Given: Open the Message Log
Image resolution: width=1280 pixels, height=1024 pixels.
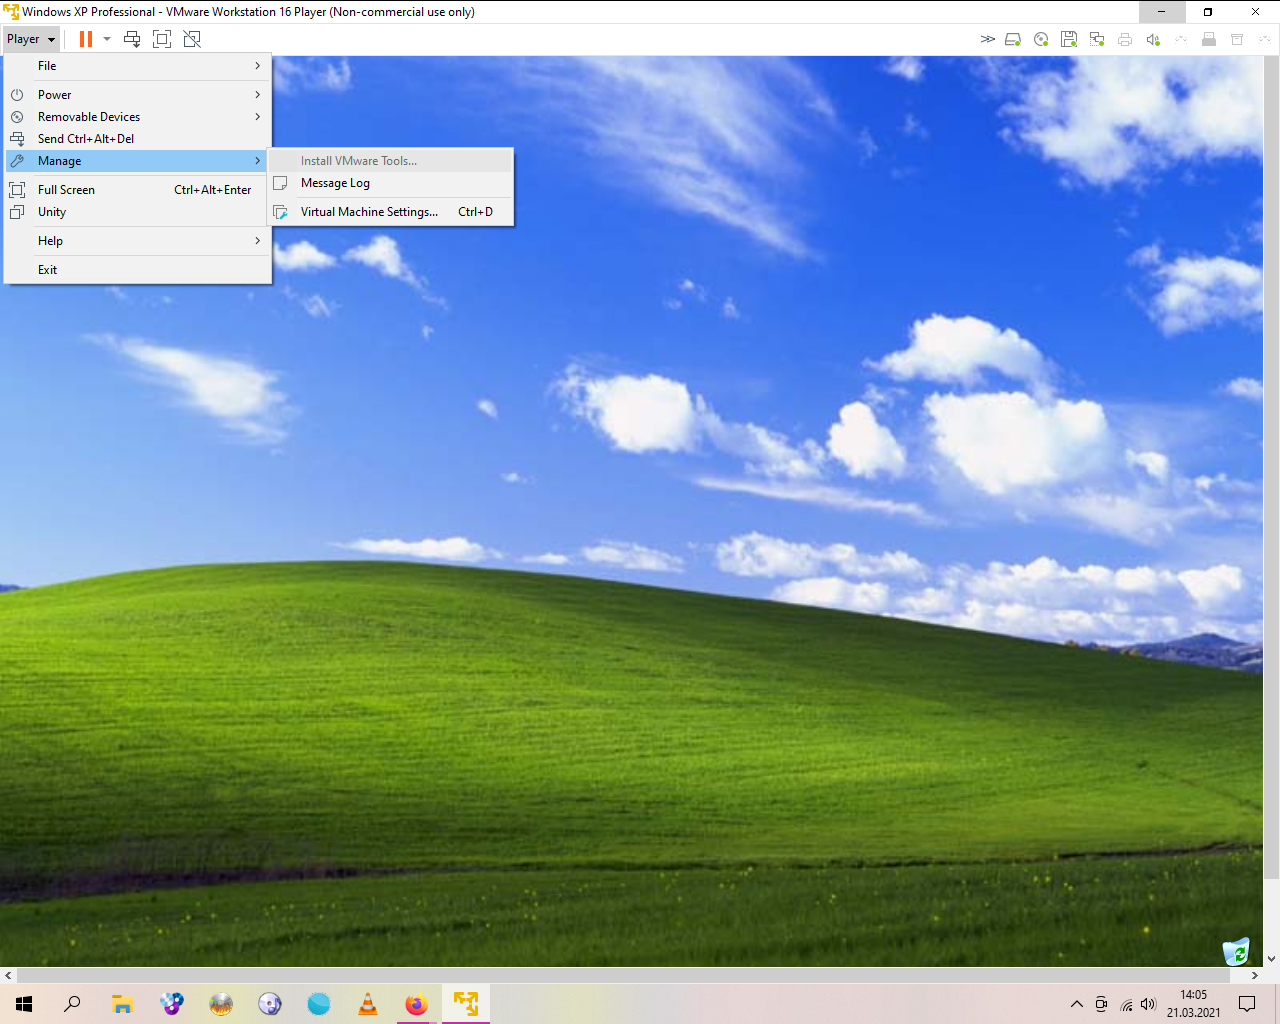Looking at the screenshot, I should pos(391,183).
